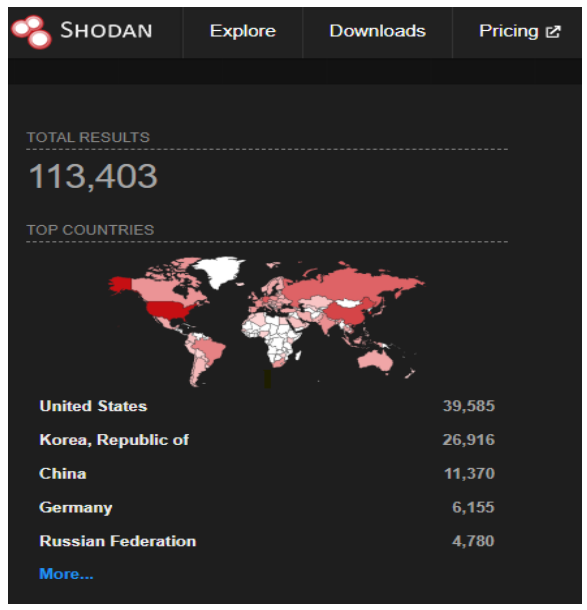
Task: Open the Downloads menu item
Action: (377, 31)
